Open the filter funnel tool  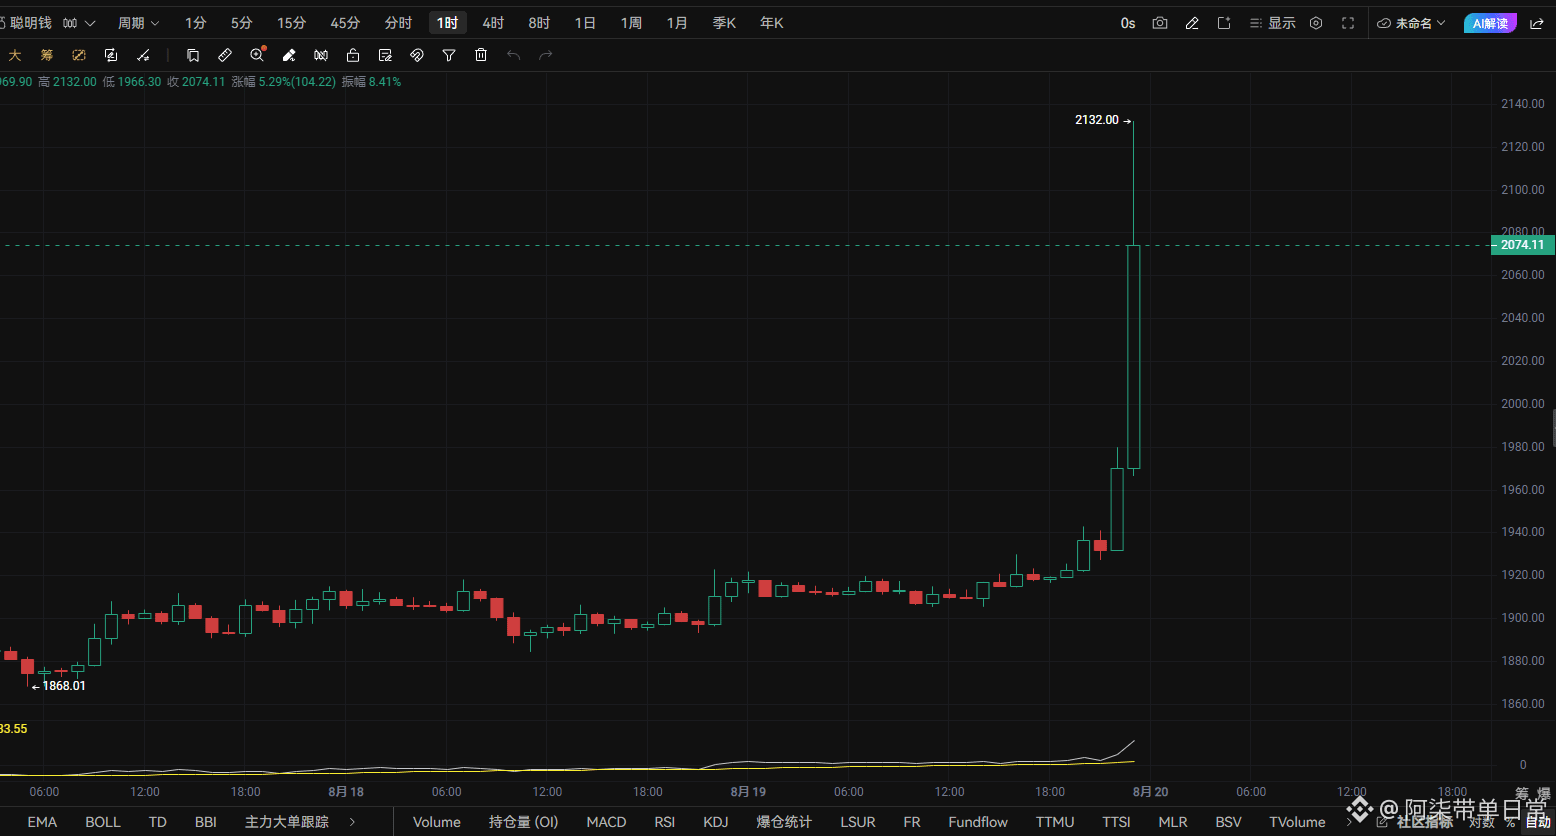tap(449, 55)
